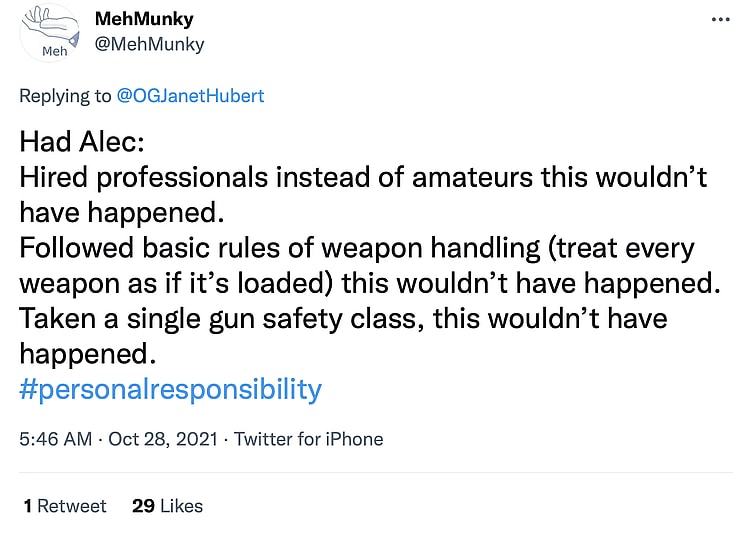Click the hand drawing in the avatar

50,23
